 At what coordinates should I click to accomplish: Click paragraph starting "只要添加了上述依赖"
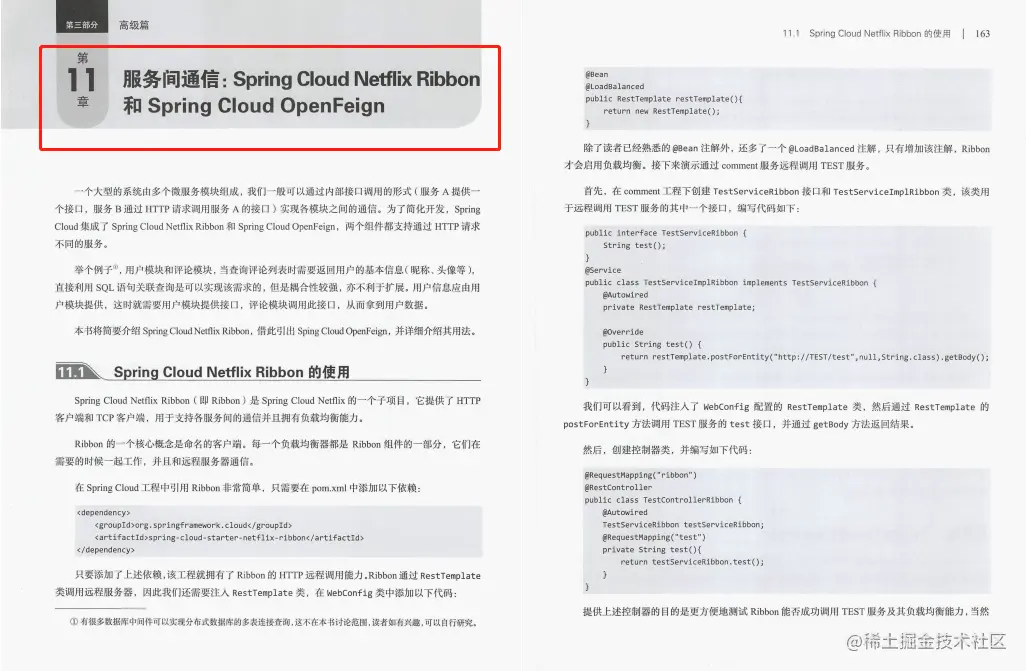click(268, 584)
